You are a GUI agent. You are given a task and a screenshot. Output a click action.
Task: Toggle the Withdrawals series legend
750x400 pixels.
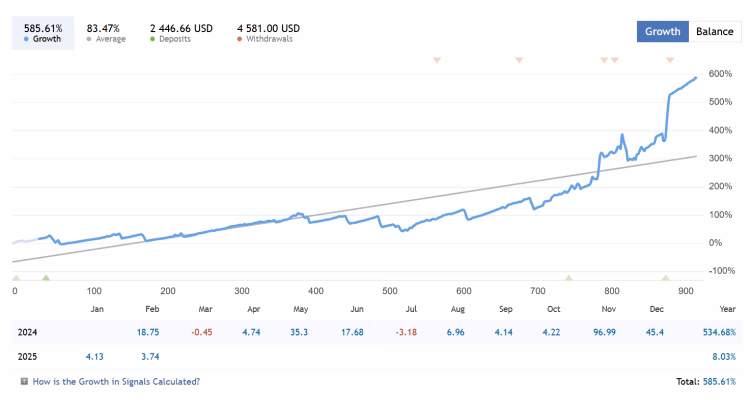pyautogui.click(x=268, y=33)
